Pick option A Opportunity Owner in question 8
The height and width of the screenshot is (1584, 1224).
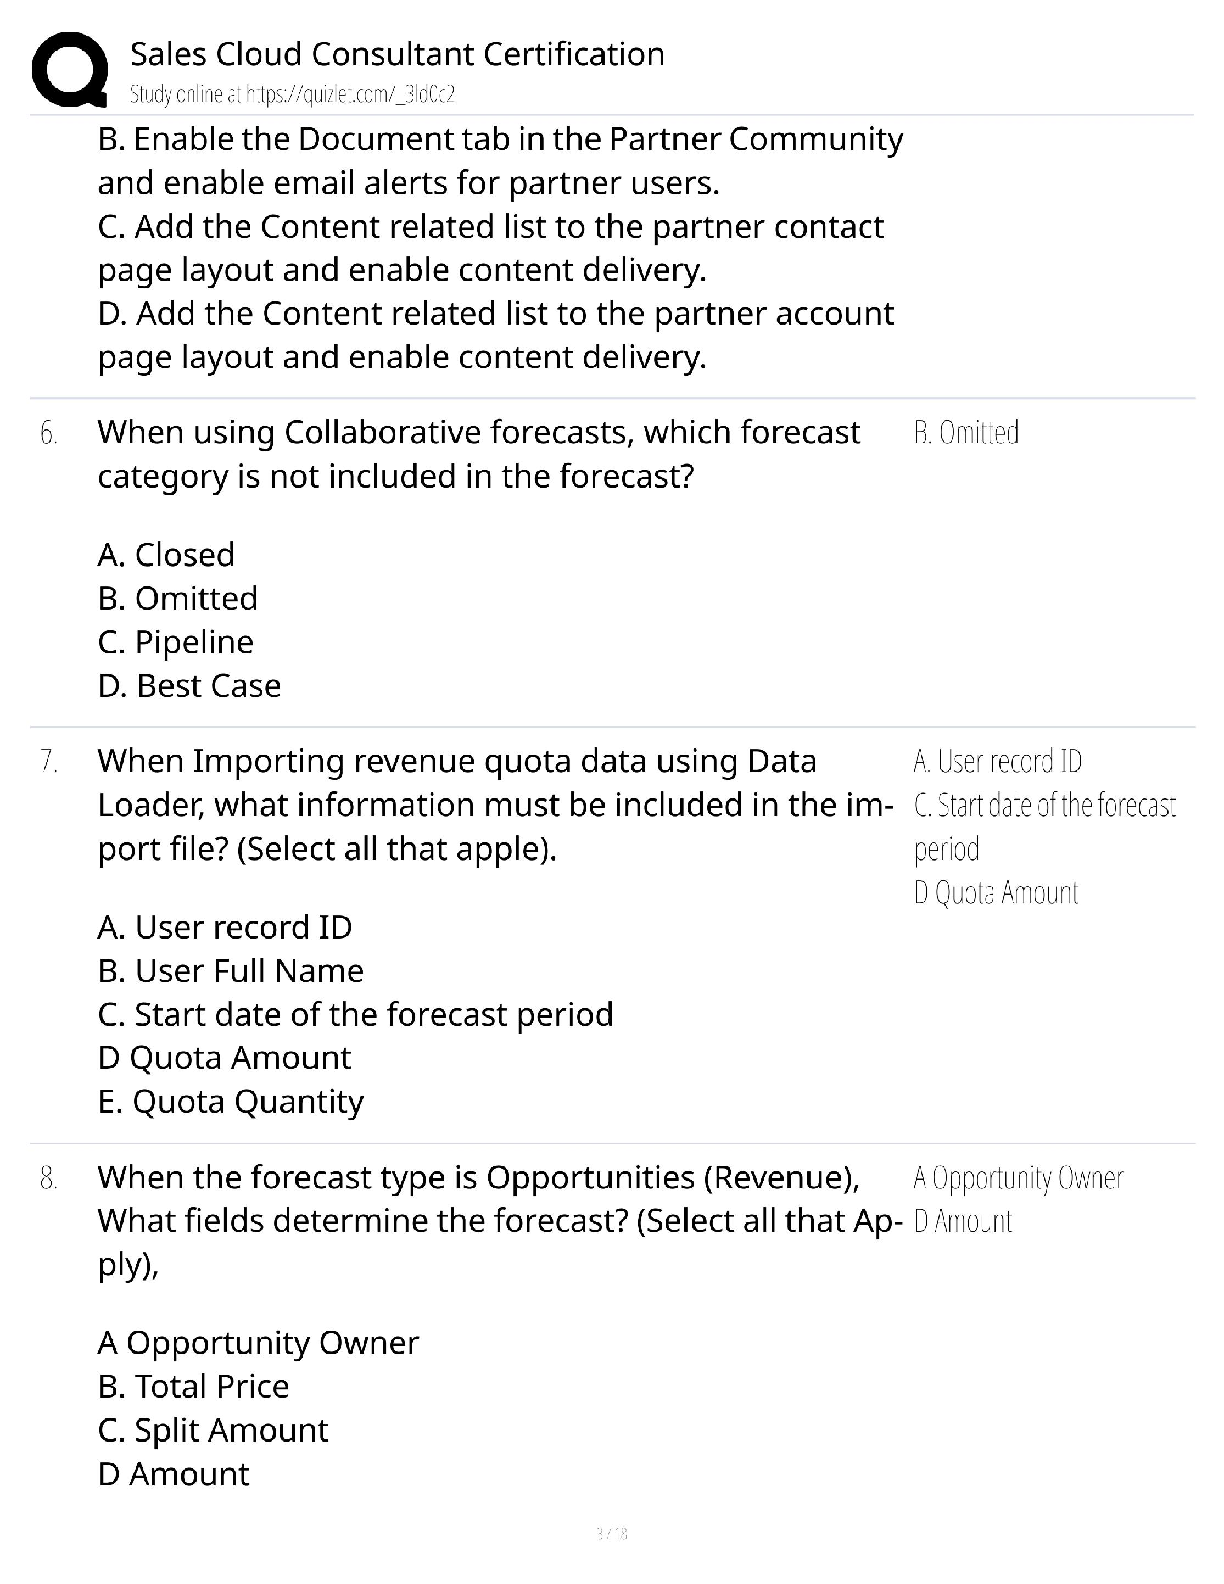pyautogui.click(x=258, y=1343)
